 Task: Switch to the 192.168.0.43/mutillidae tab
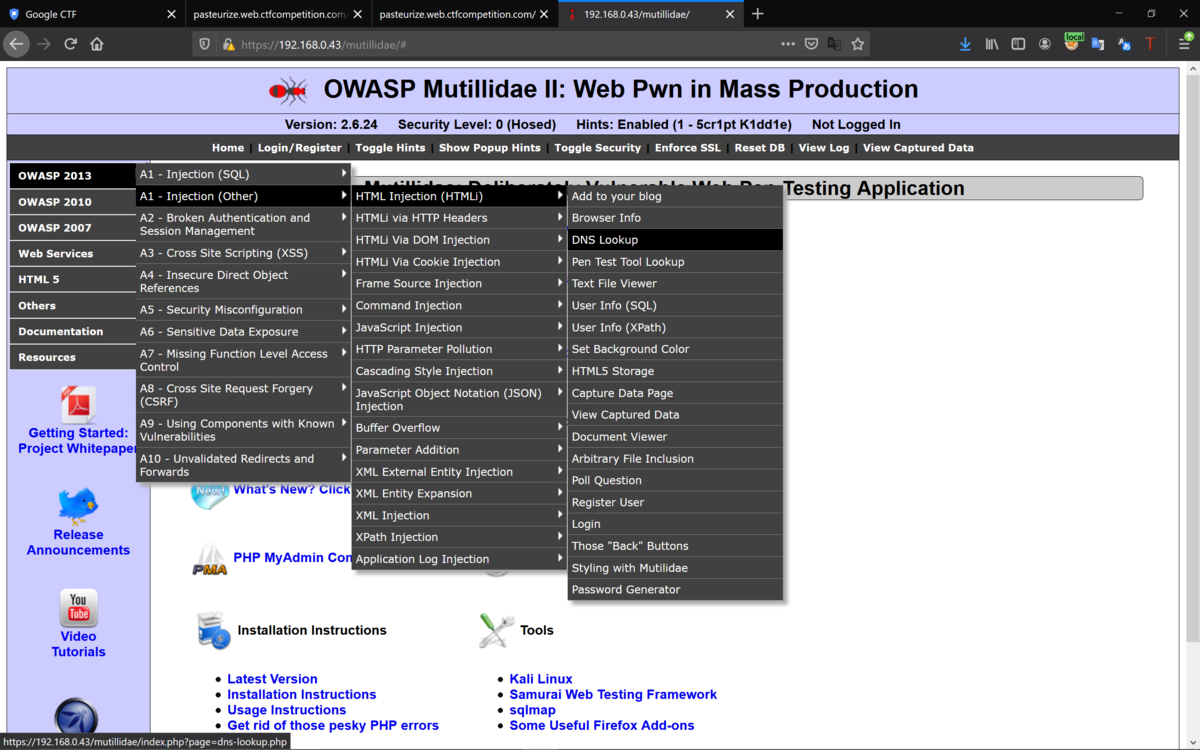(652, 14)
